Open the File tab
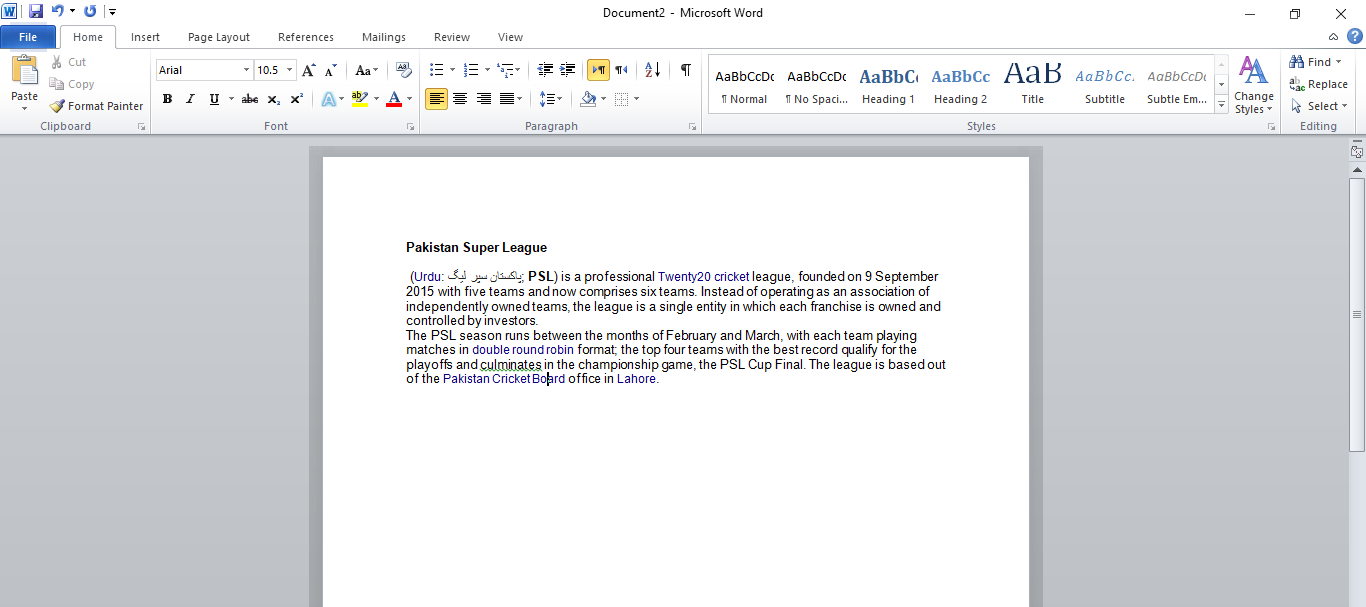 tap(28, 37)
